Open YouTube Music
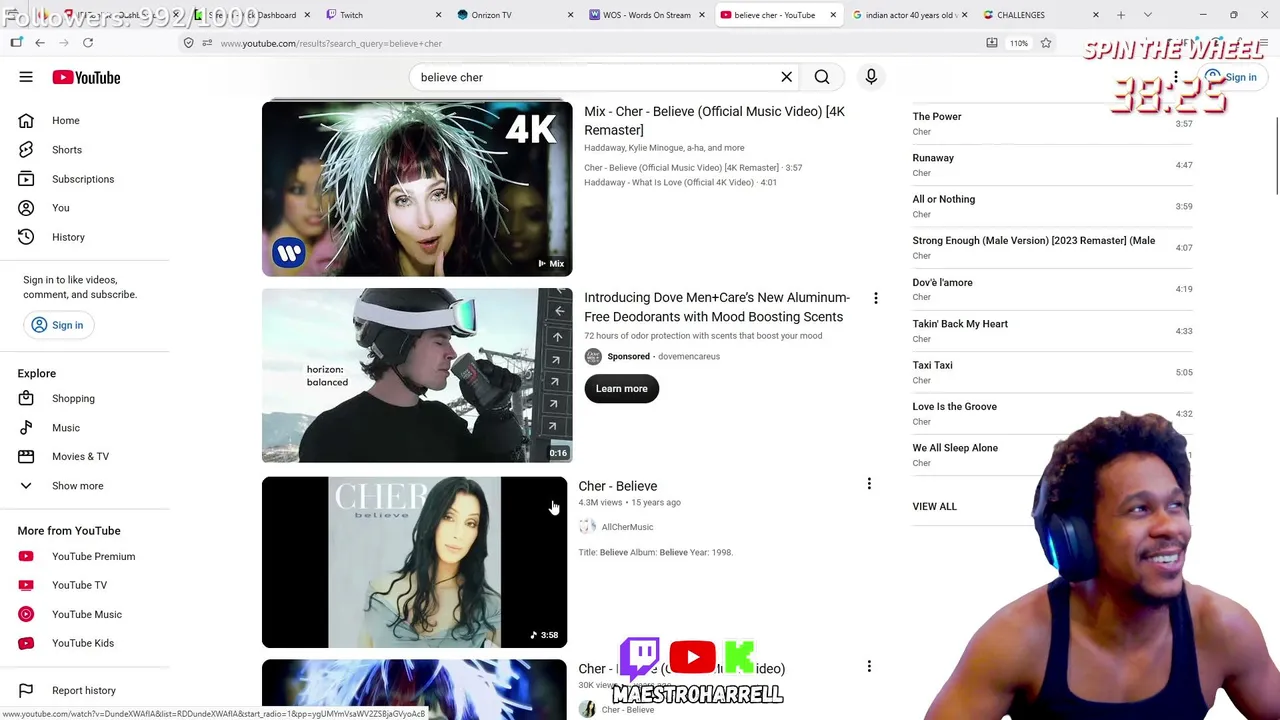1280x720 pixels. [85, 614]
